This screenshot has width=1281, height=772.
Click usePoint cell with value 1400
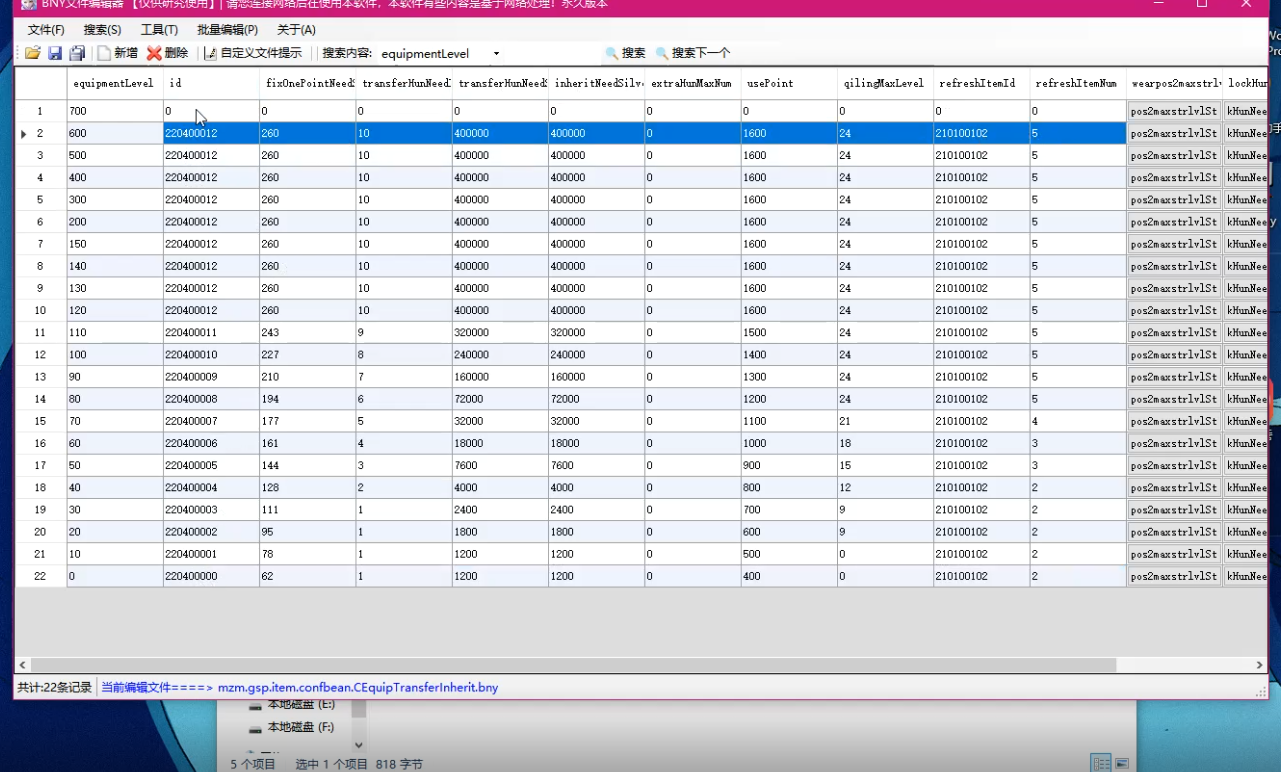(x=789, y=355)
